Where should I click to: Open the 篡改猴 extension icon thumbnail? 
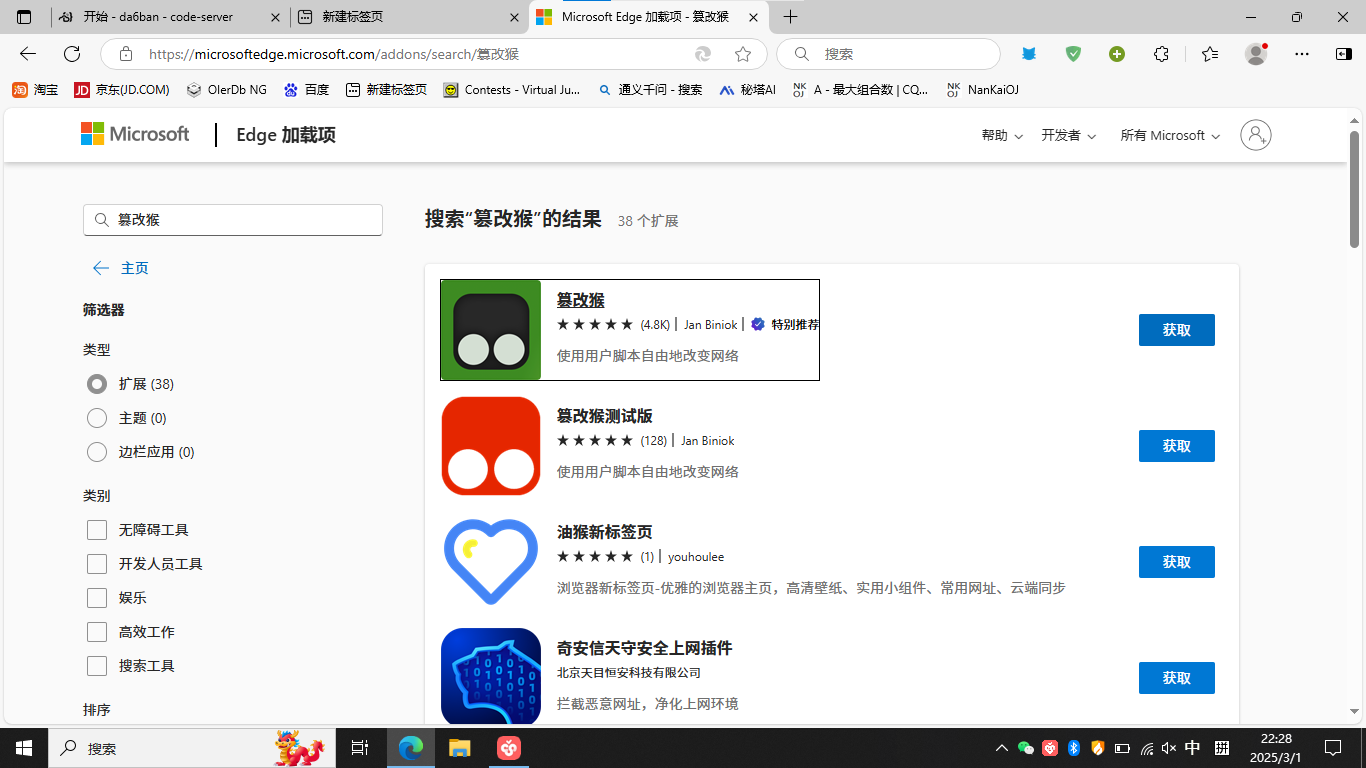click(491, 330)
